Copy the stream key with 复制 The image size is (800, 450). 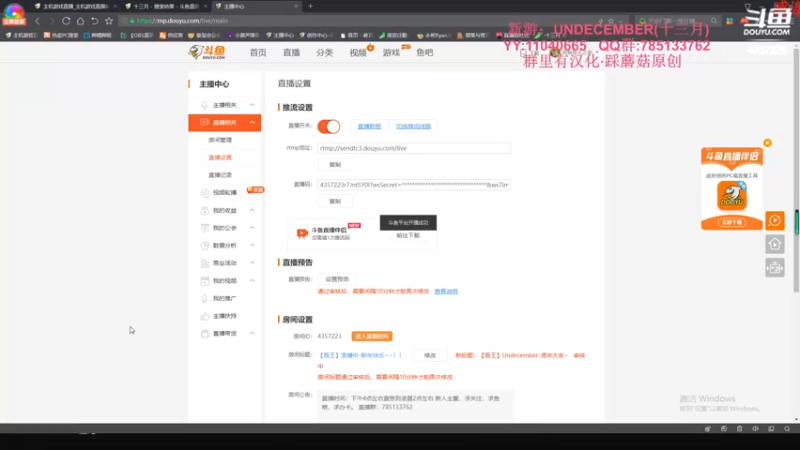(x=335, y=201)
